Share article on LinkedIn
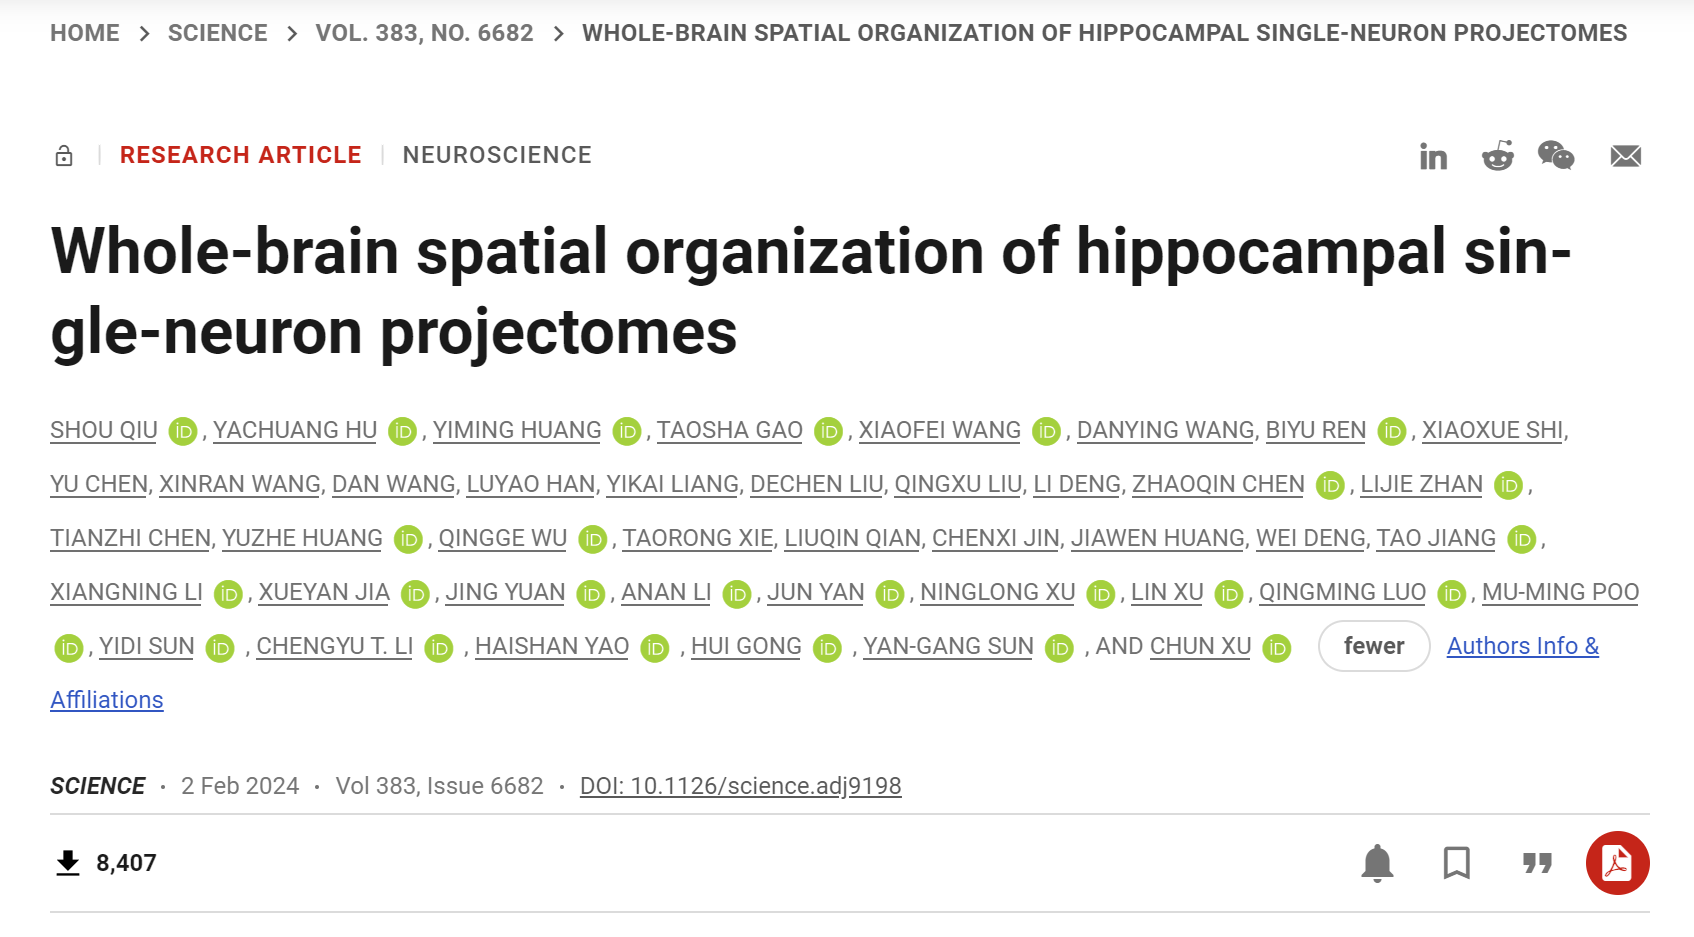Screen dimensions: 1694x937 point(1433,156)
